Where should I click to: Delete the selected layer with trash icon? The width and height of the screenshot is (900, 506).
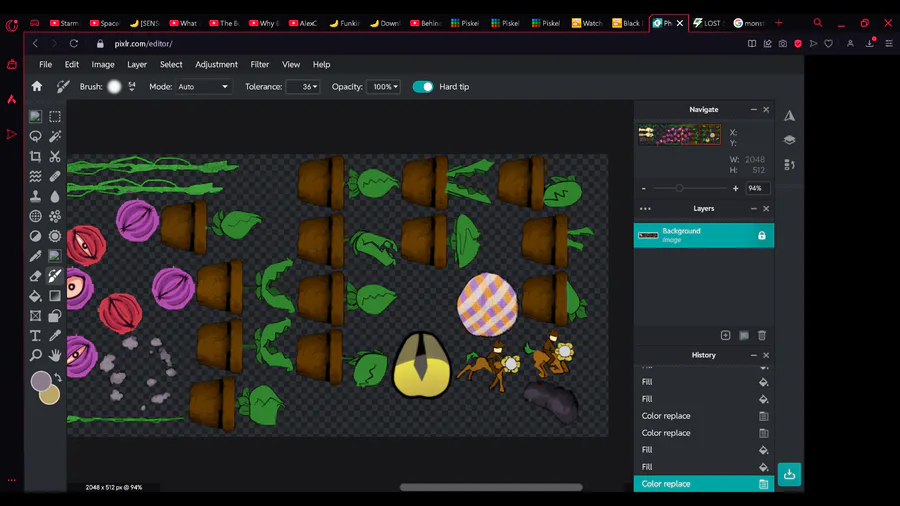(762, 335)
